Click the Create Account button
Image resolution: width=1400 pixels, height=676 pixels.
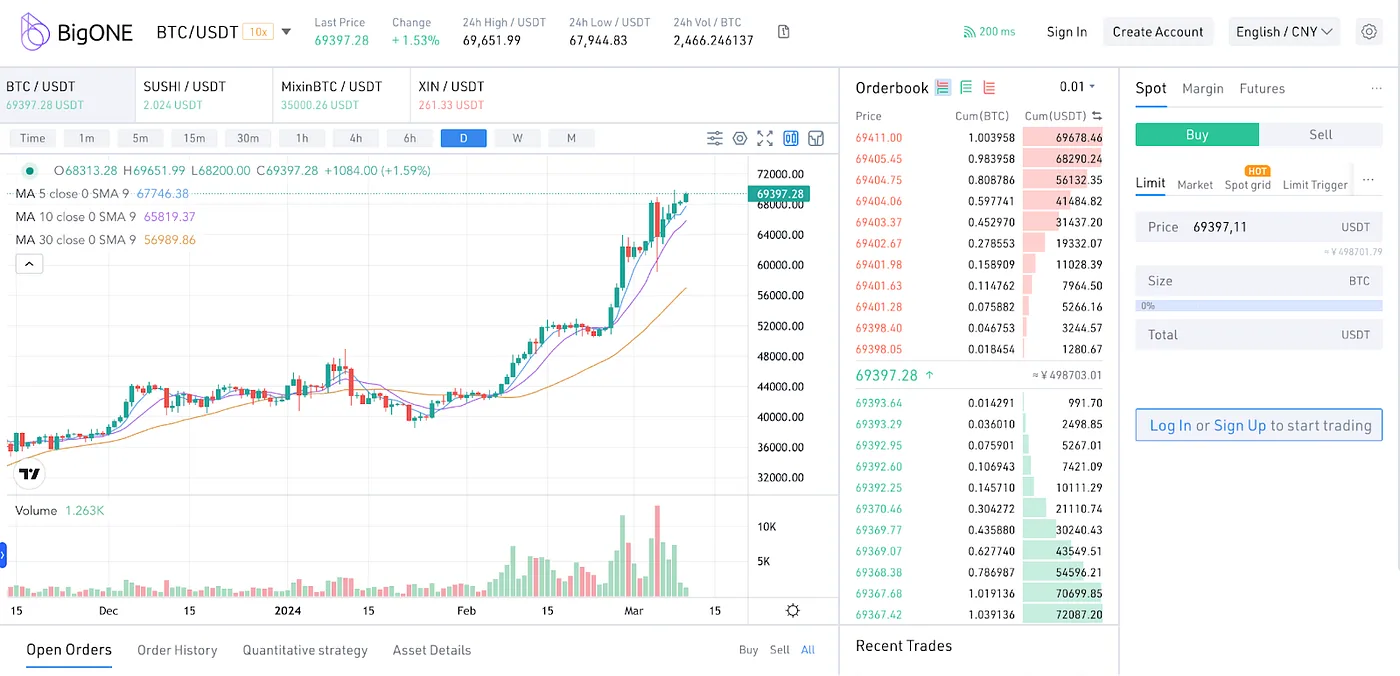[x=1158, y=32]
